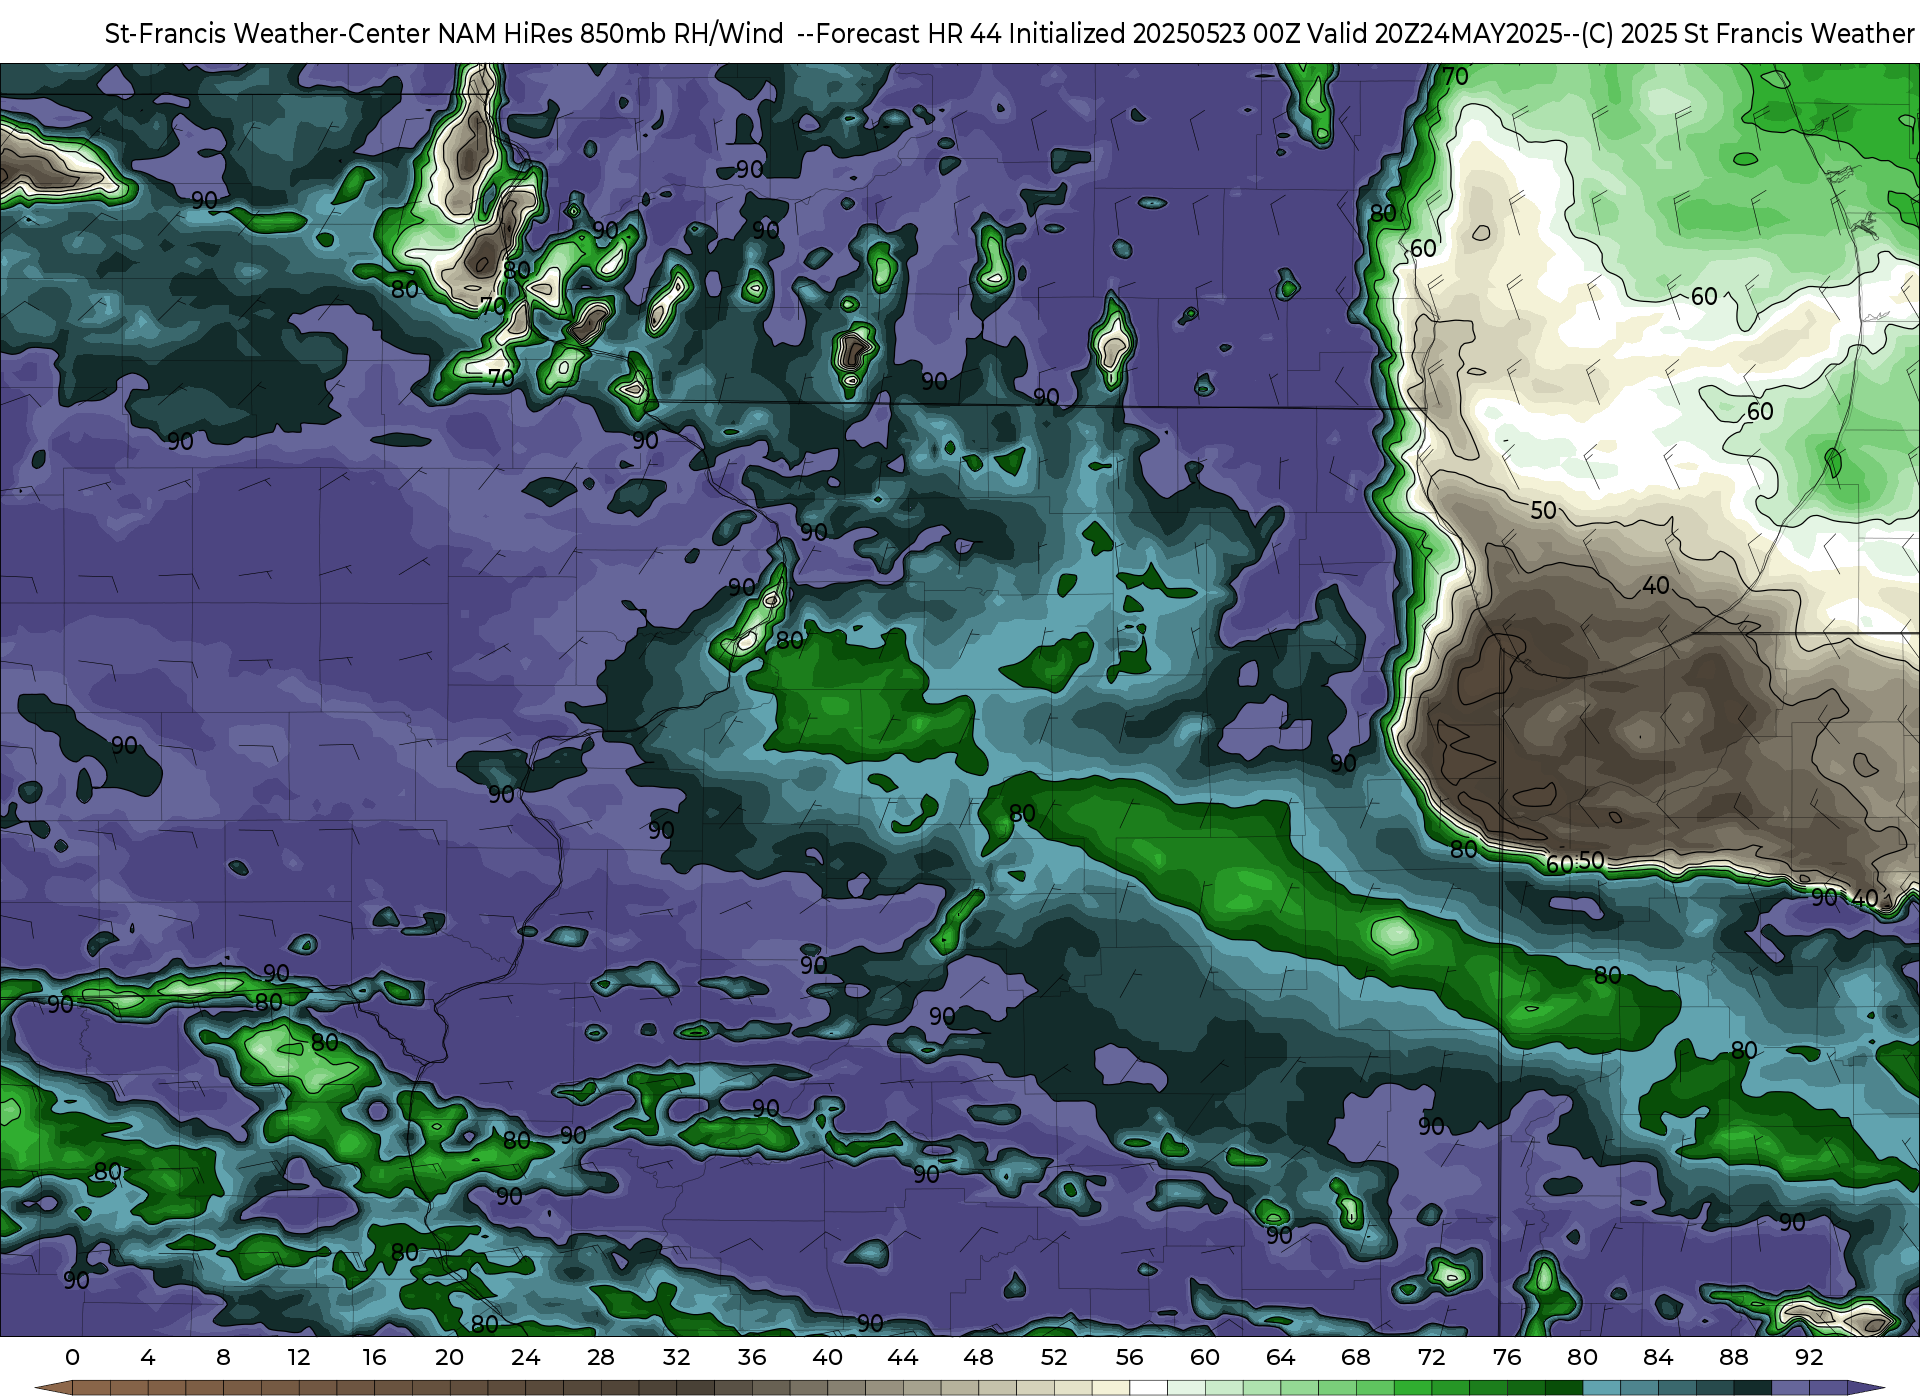
Task: Click the white swatch in the colorbar
Action: click(1148, 1389)
